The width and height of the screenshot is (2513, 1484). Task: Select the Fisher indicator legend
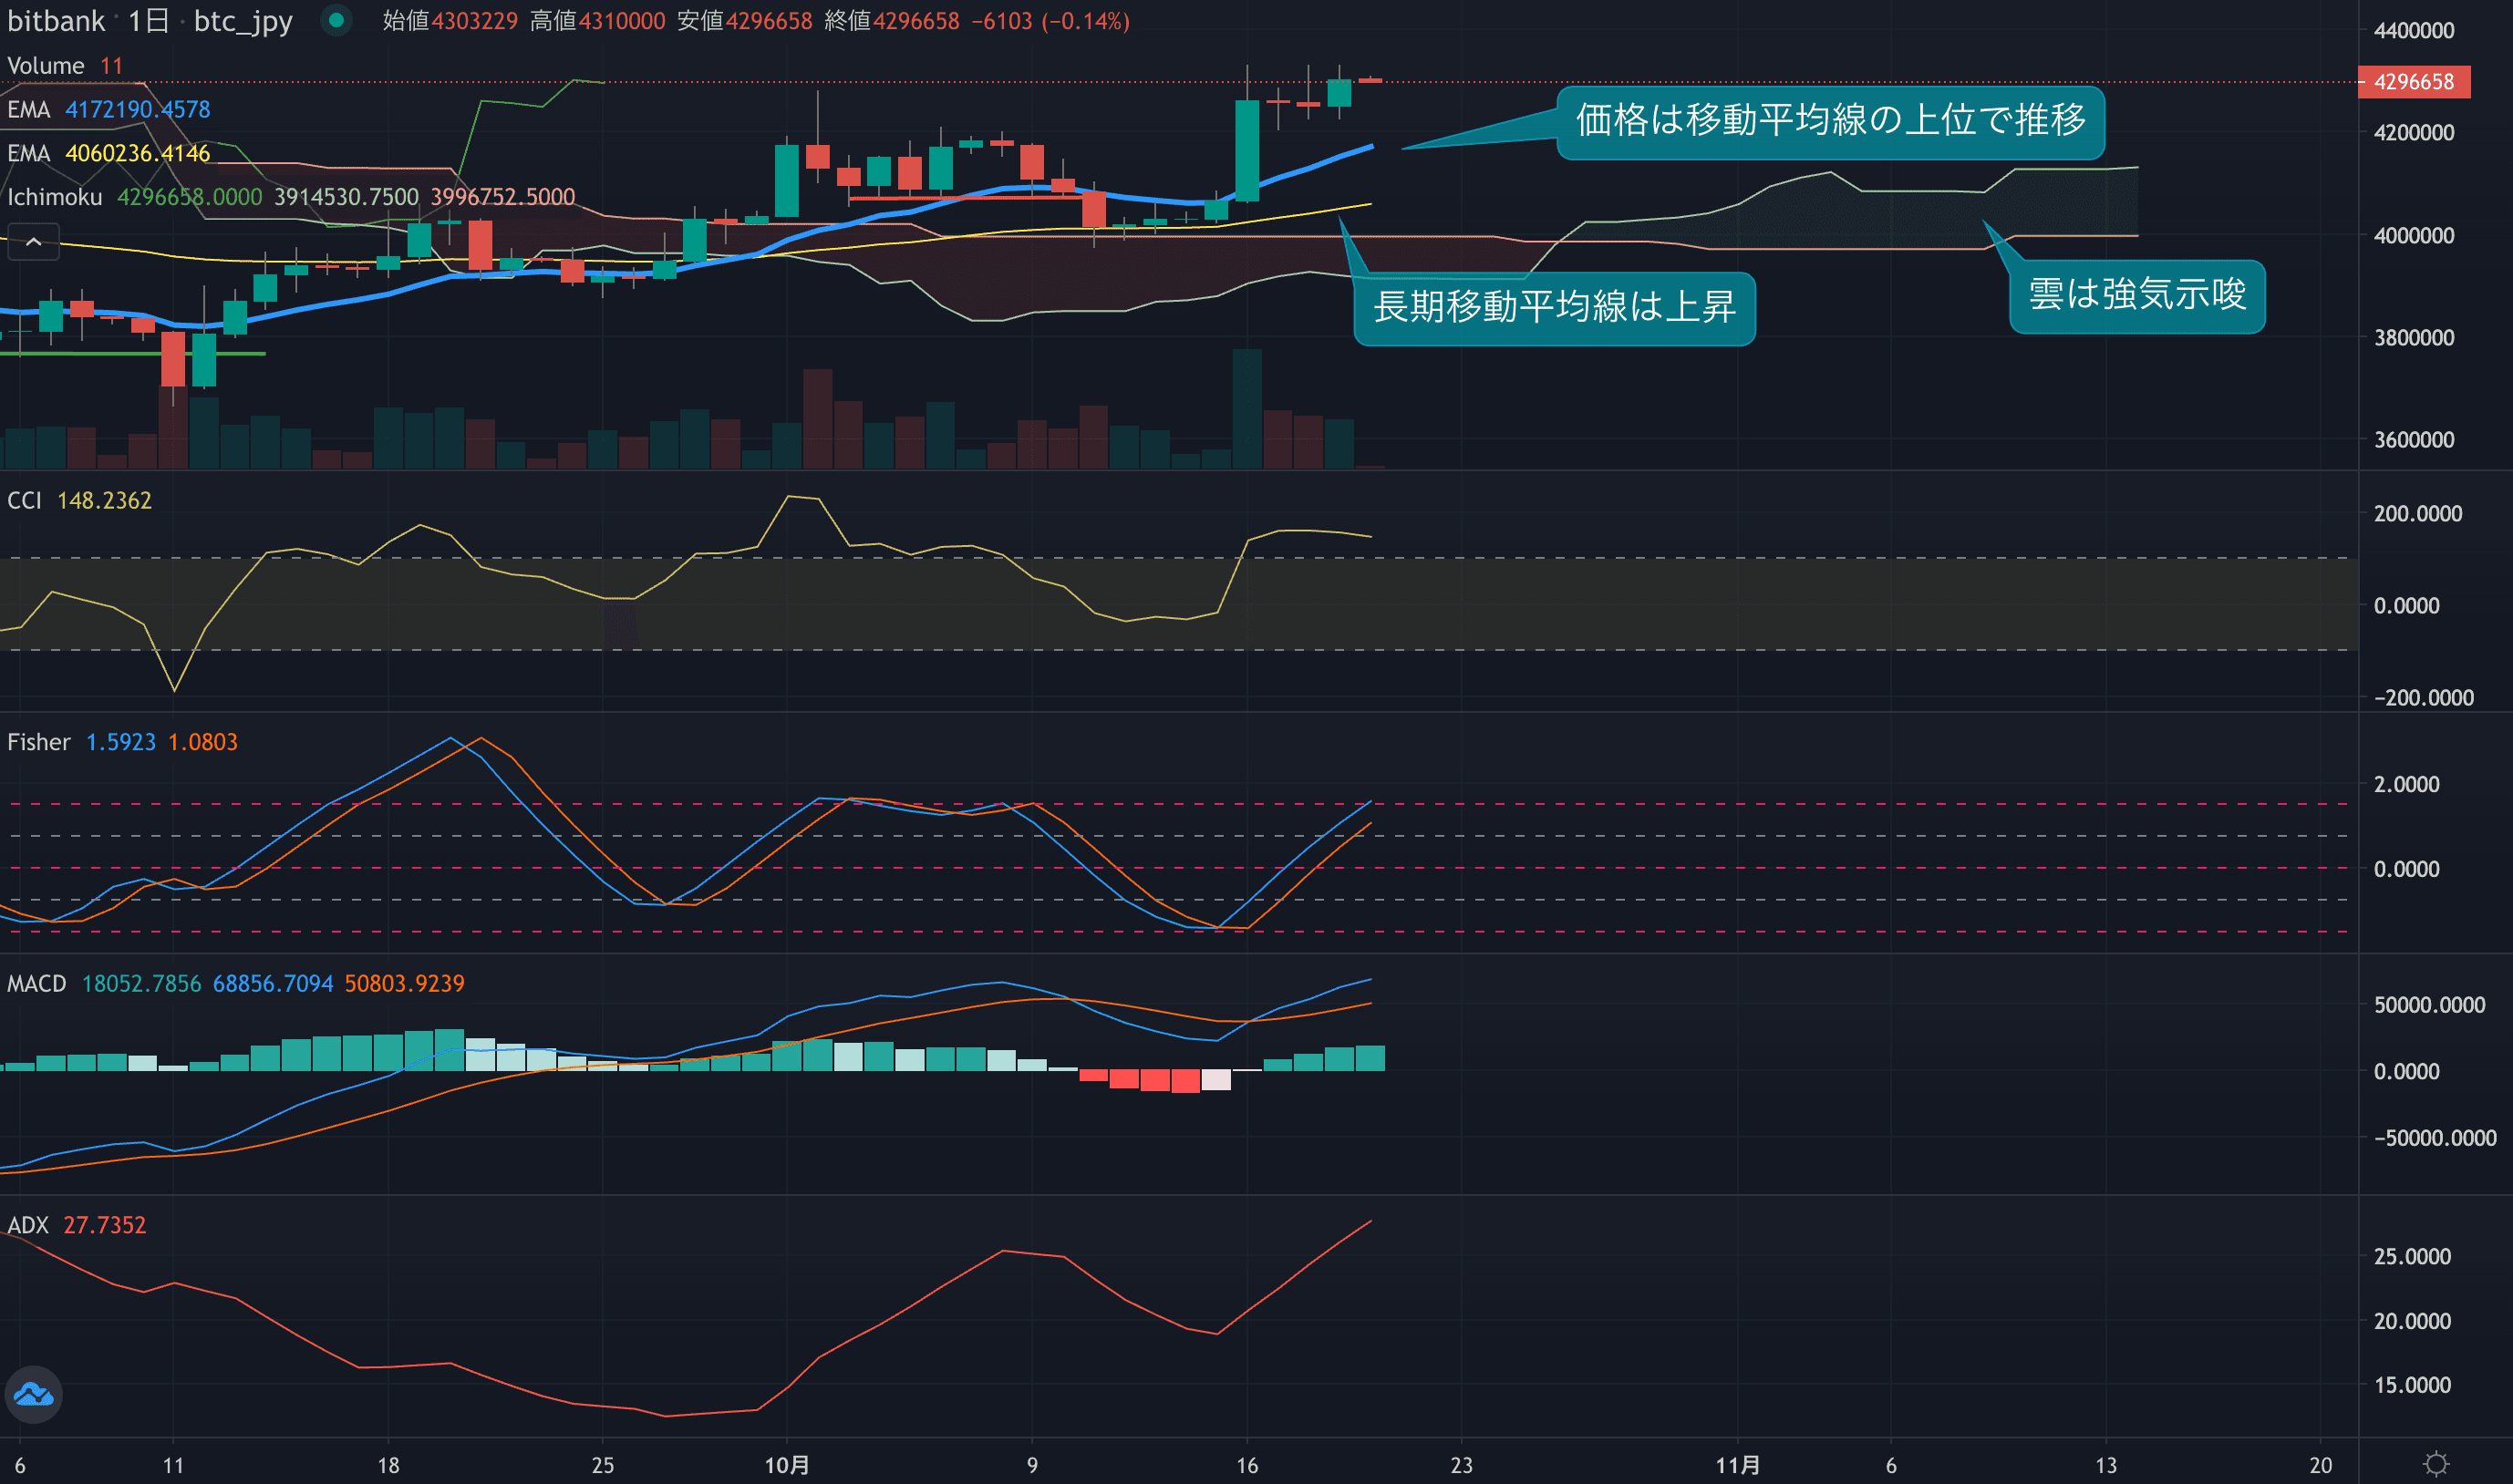coord(39,742)
